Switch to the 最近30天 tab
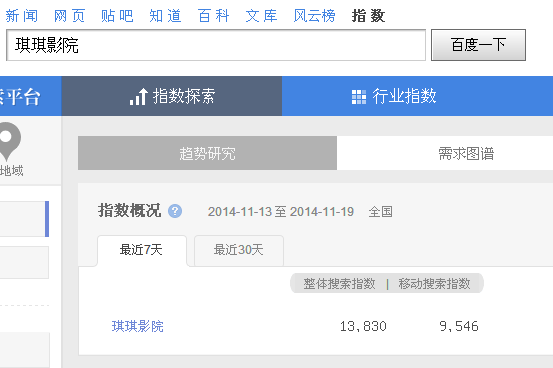The height and width of the screenshot is (368, 553). point(239,250)
